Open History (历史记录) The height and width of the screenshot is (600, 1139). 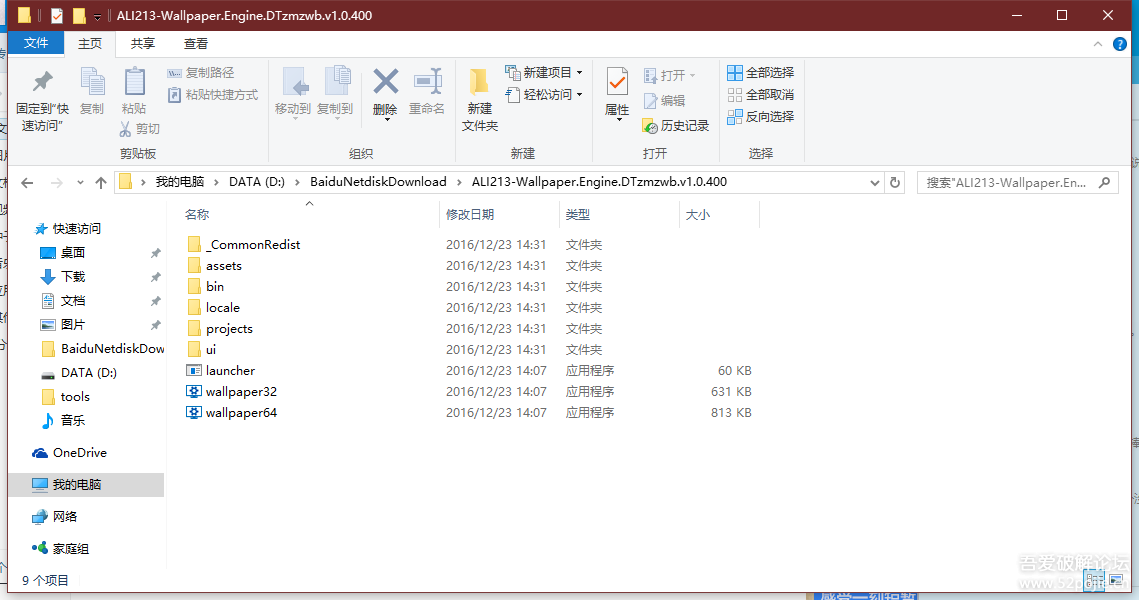(676, 126)
